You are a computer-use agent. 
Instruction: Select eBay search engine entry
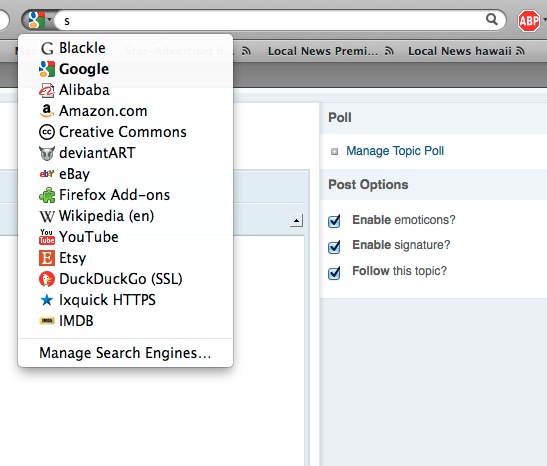(x=126, y=174)
